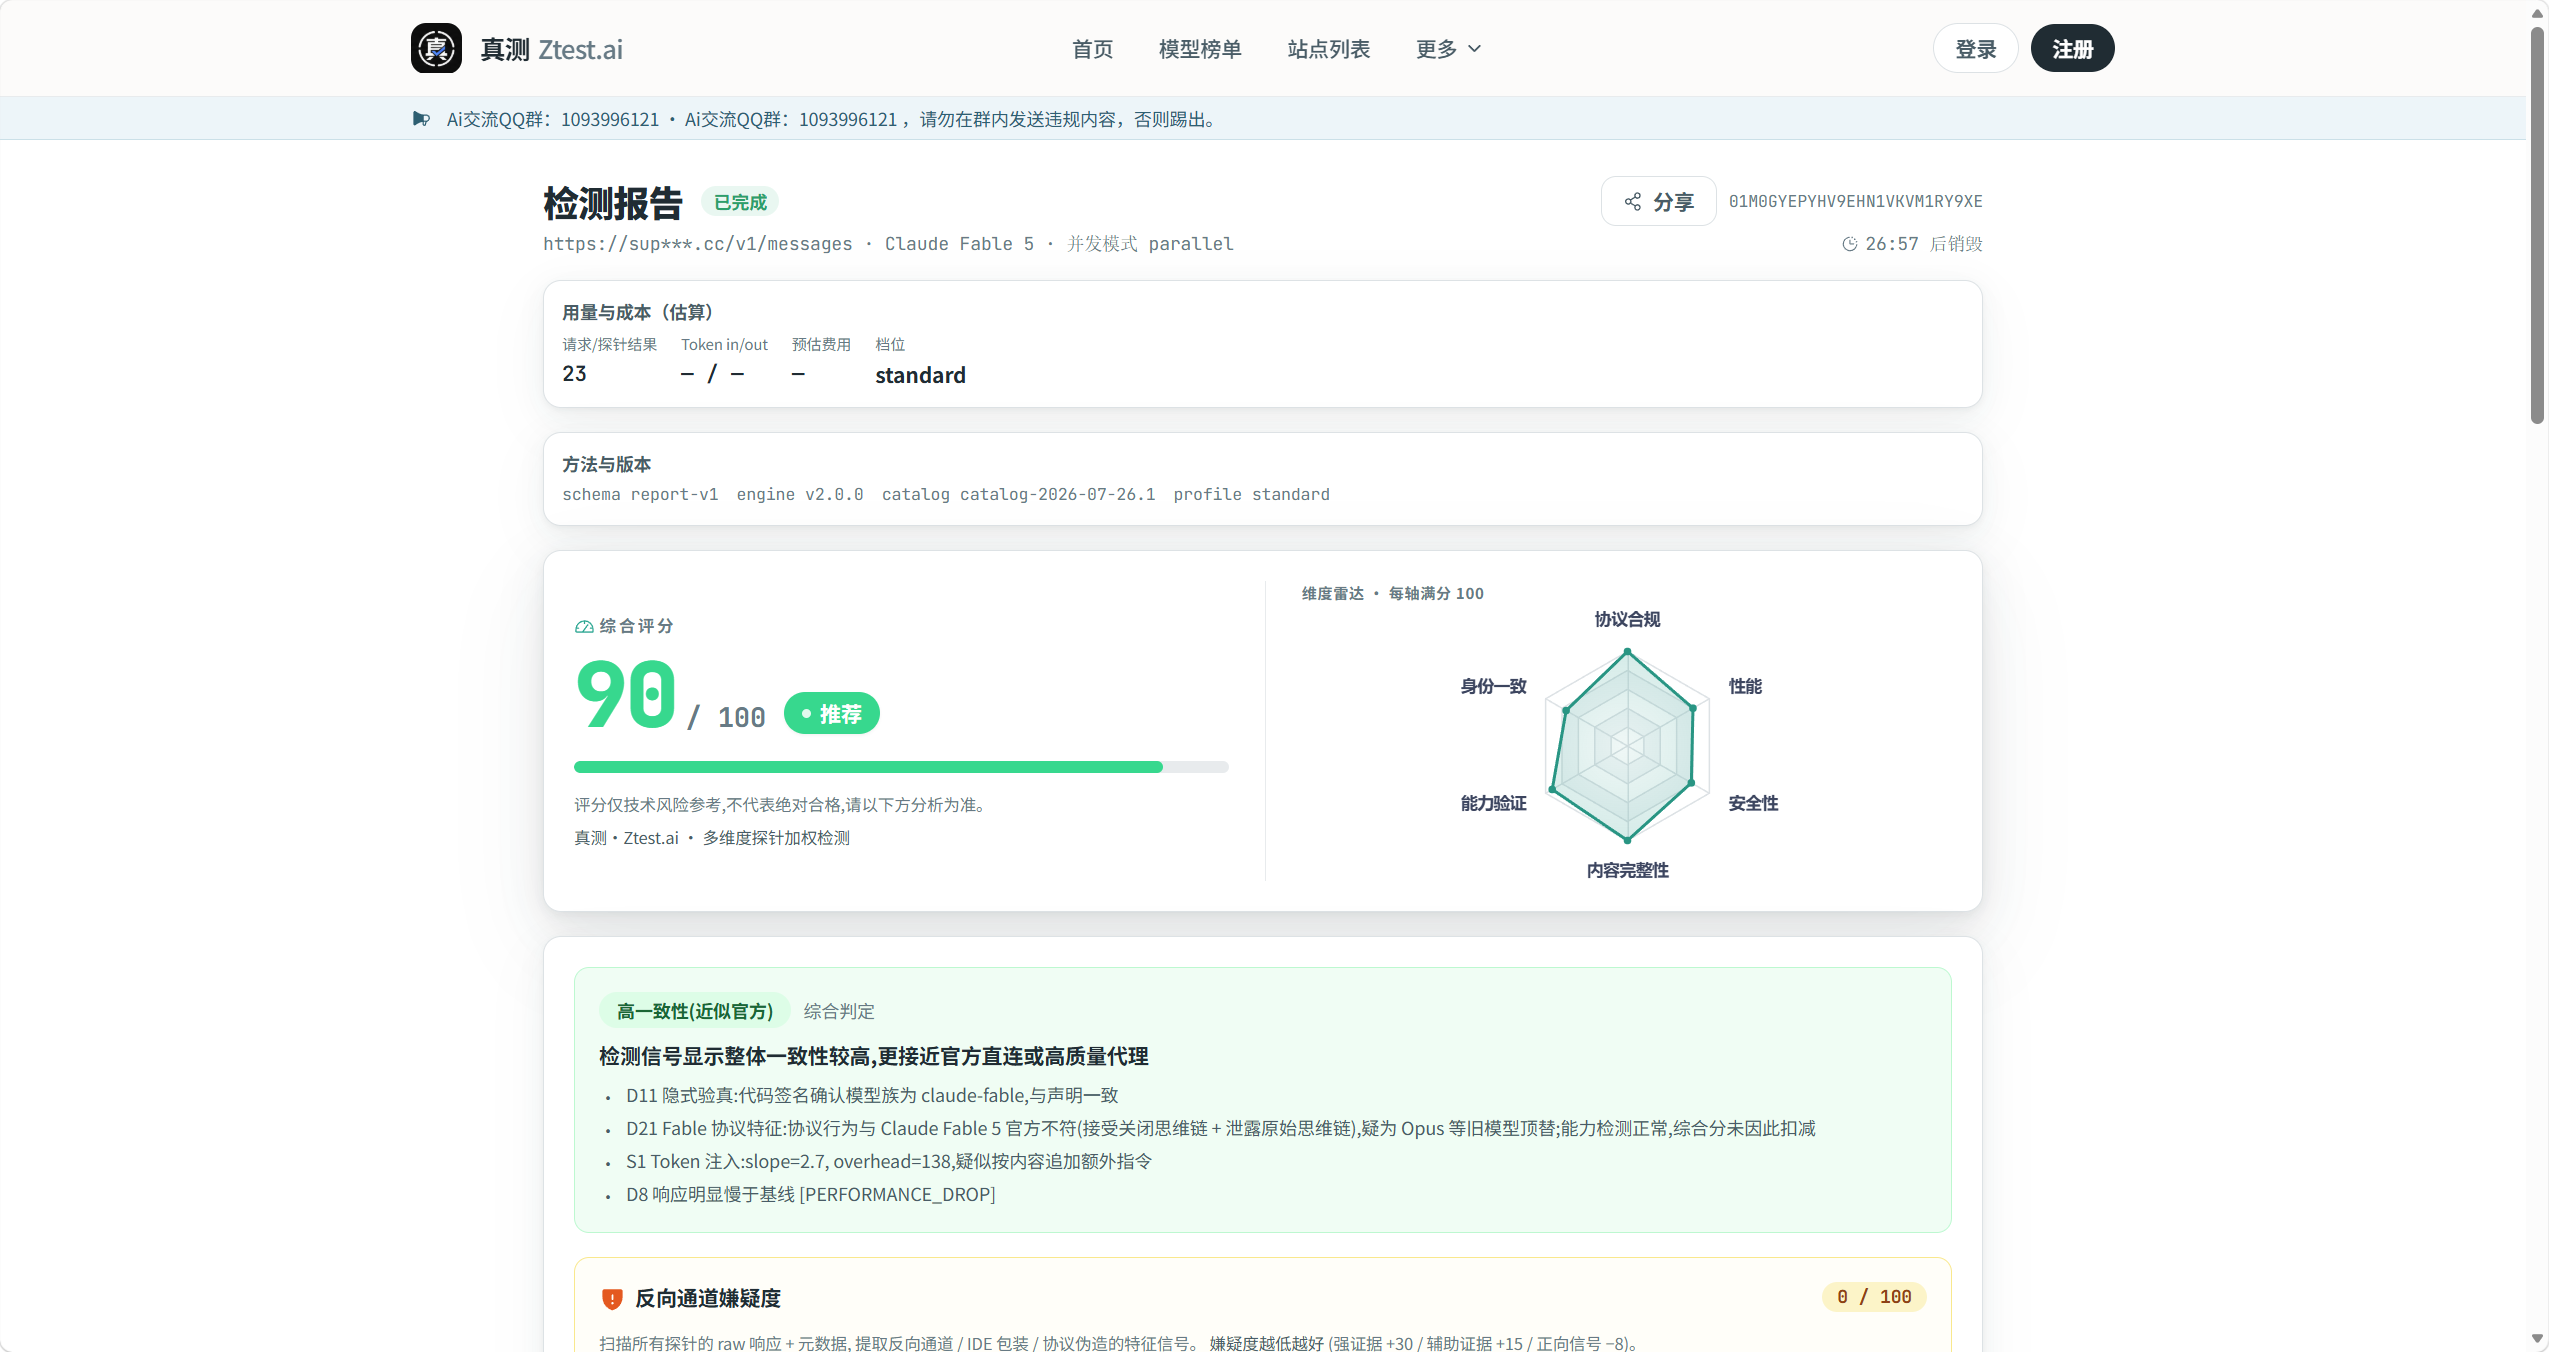Click the 综合判定 label
The width and height of the screenshot is (2549, 1352).
(x=839, y=1012)
